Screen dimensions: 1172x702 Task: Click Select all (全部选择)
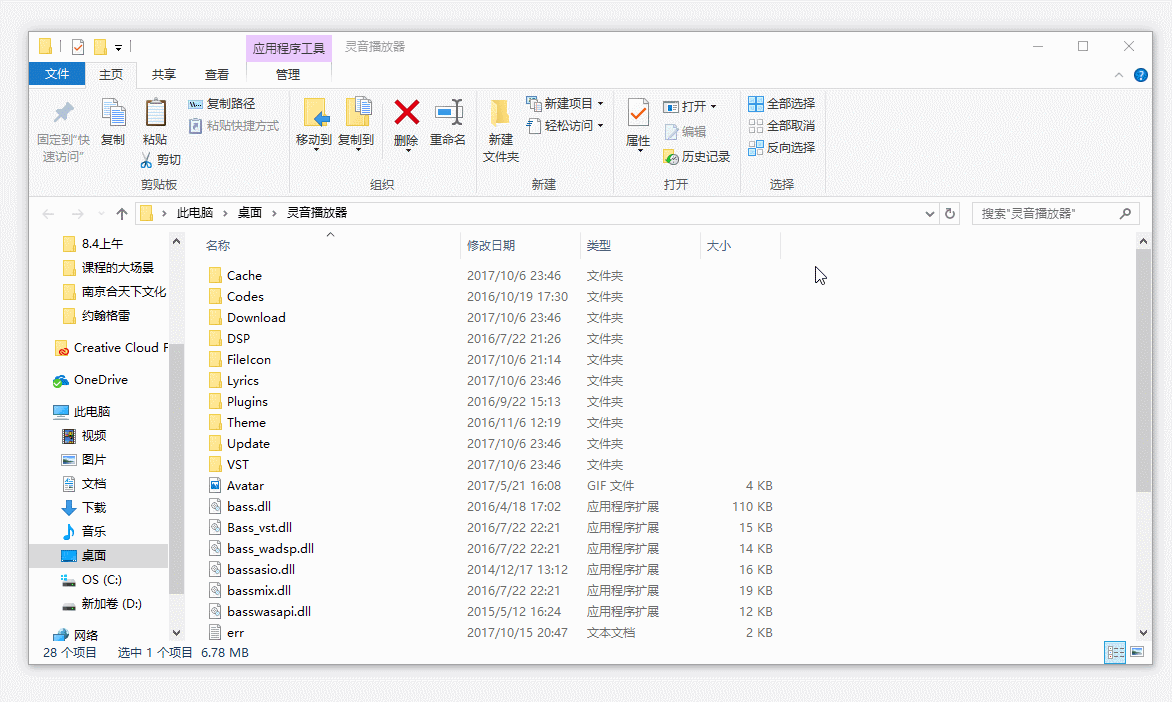(781, 104)
